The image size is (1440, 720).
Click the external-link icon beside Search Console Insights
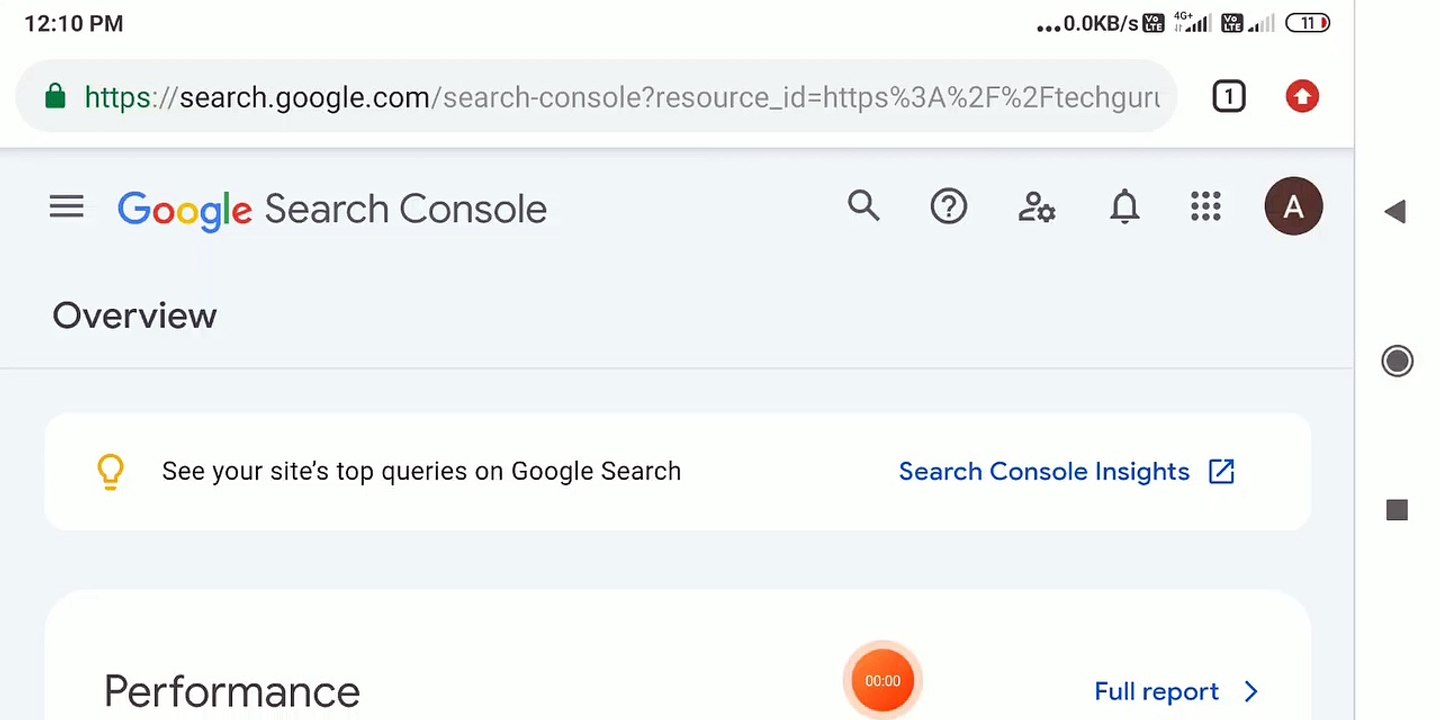click(1222, 471)
